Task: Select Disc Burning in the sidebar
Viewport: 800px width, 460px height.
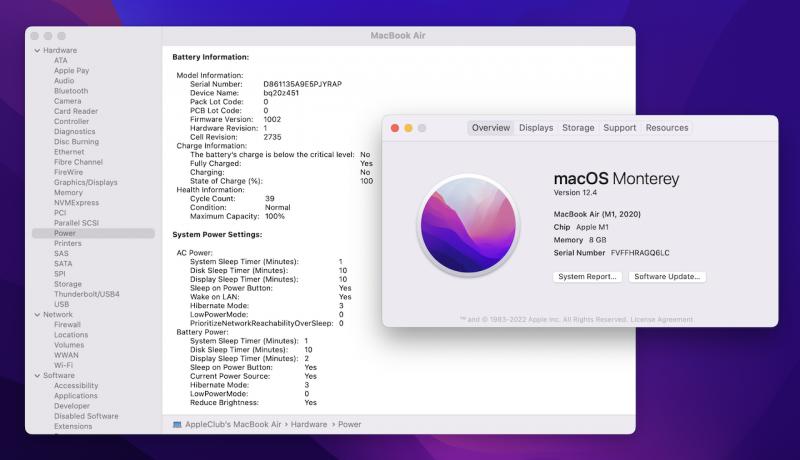Action: (76, 142)
